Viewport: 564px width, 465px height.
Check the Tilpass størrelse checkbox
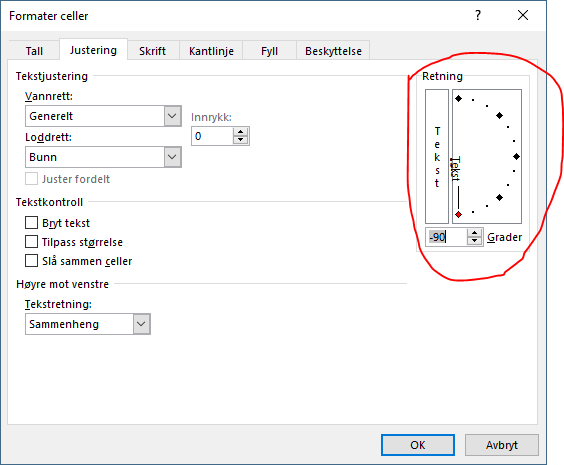pos(31,242)
